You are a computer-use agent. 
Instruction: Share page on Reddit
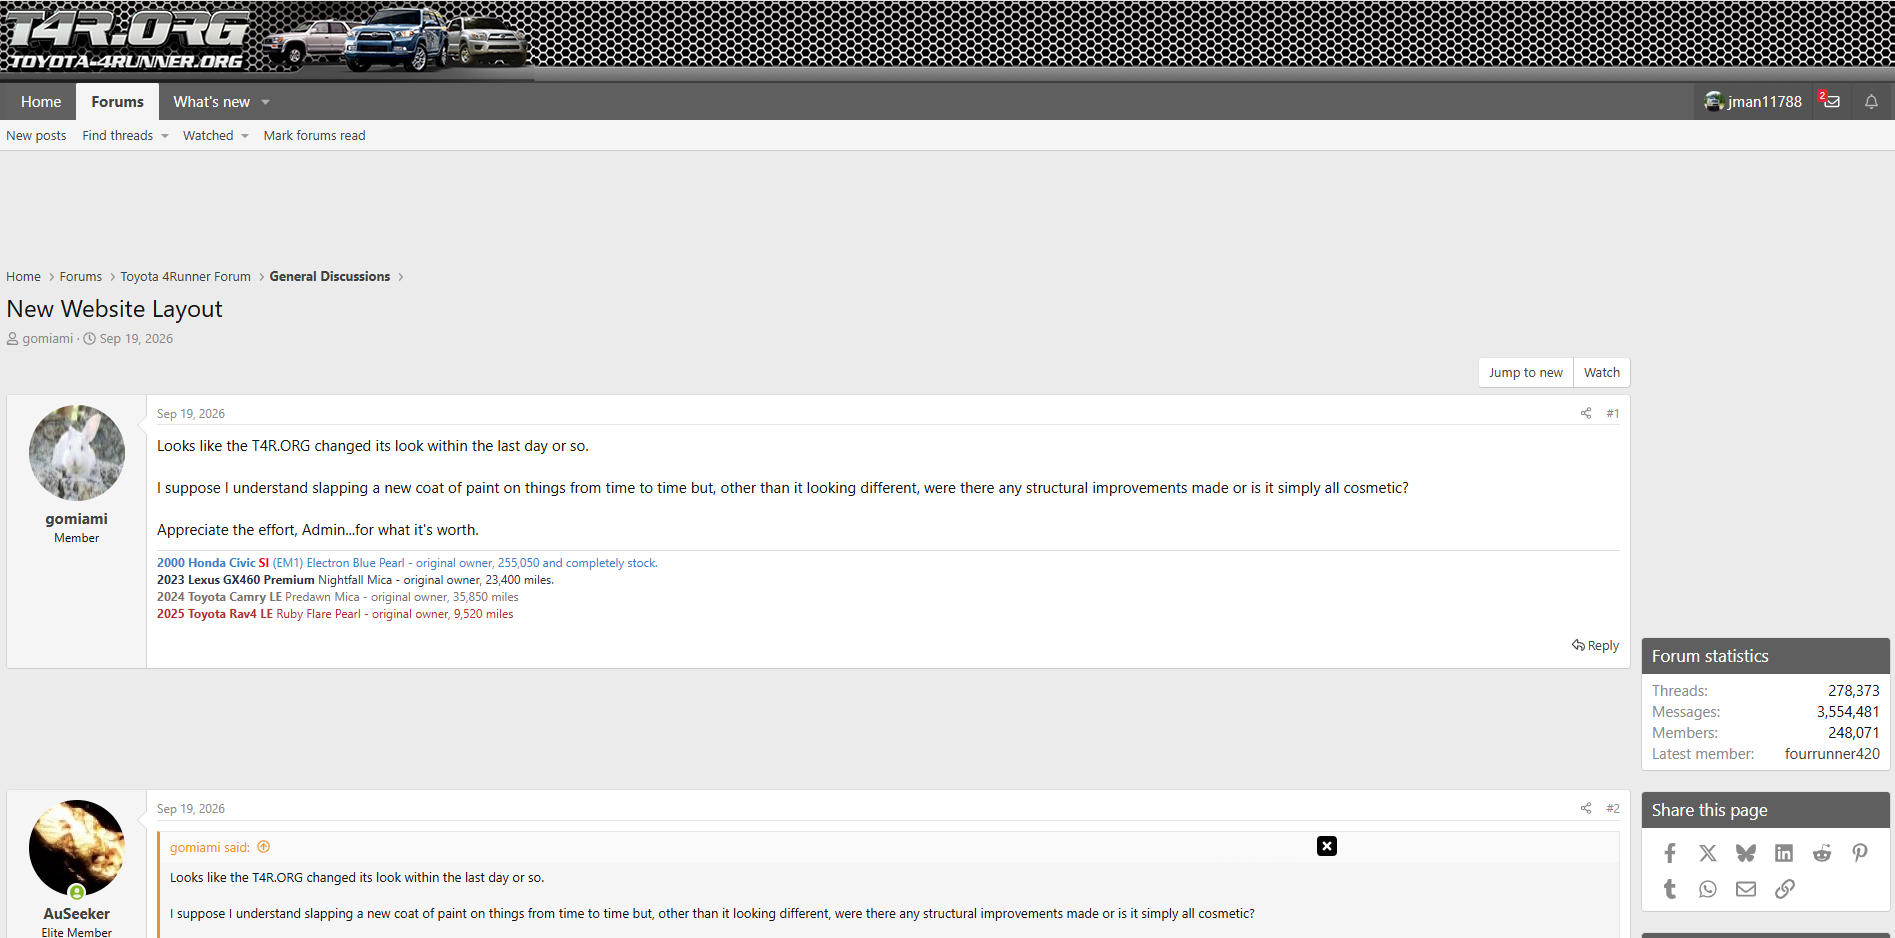[x=1822, y=853]
